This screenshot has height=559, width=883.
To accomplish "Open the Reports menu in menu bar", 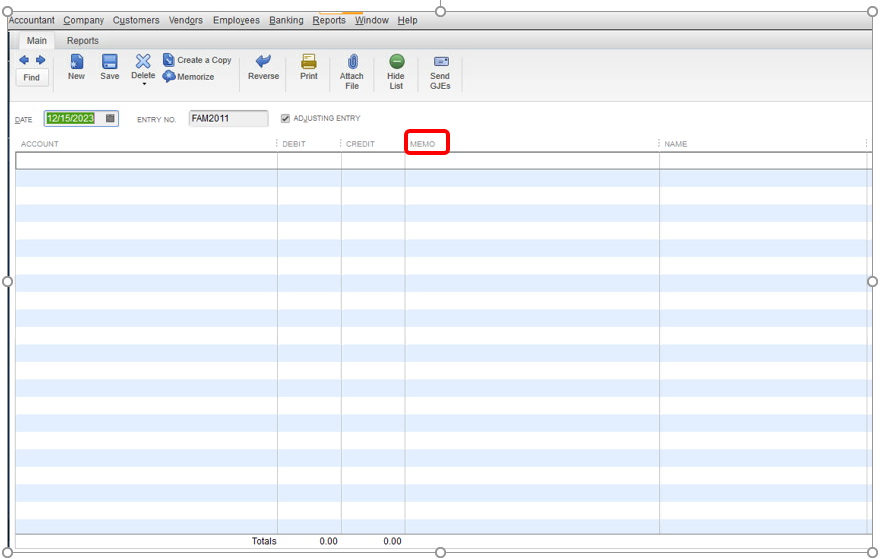I will point(329,20).
